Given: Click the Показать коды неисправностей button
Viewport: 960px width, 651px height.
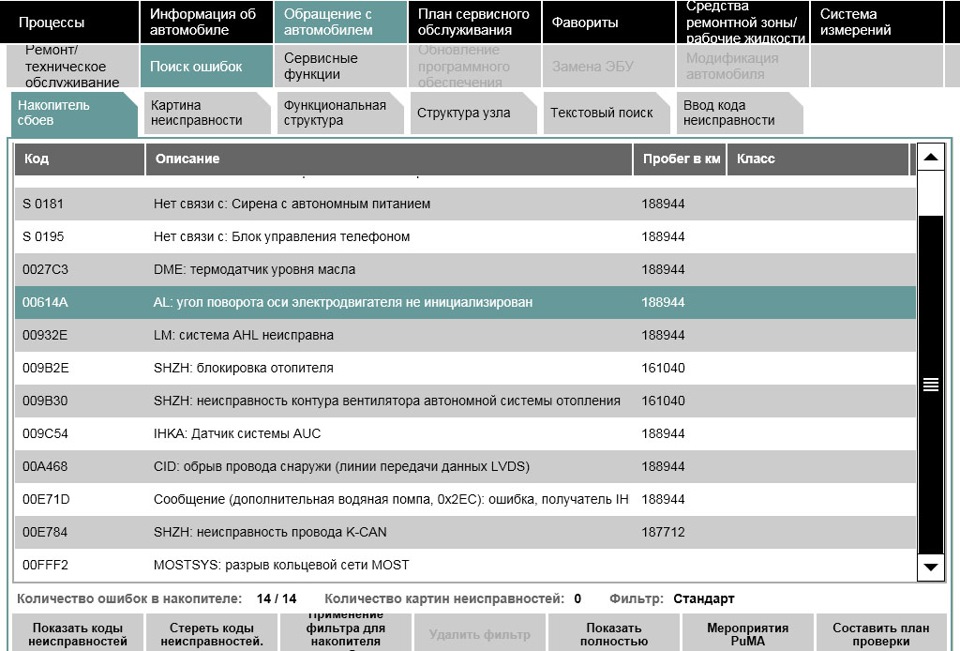Looking at the screenshot, I should click(78, 634).
